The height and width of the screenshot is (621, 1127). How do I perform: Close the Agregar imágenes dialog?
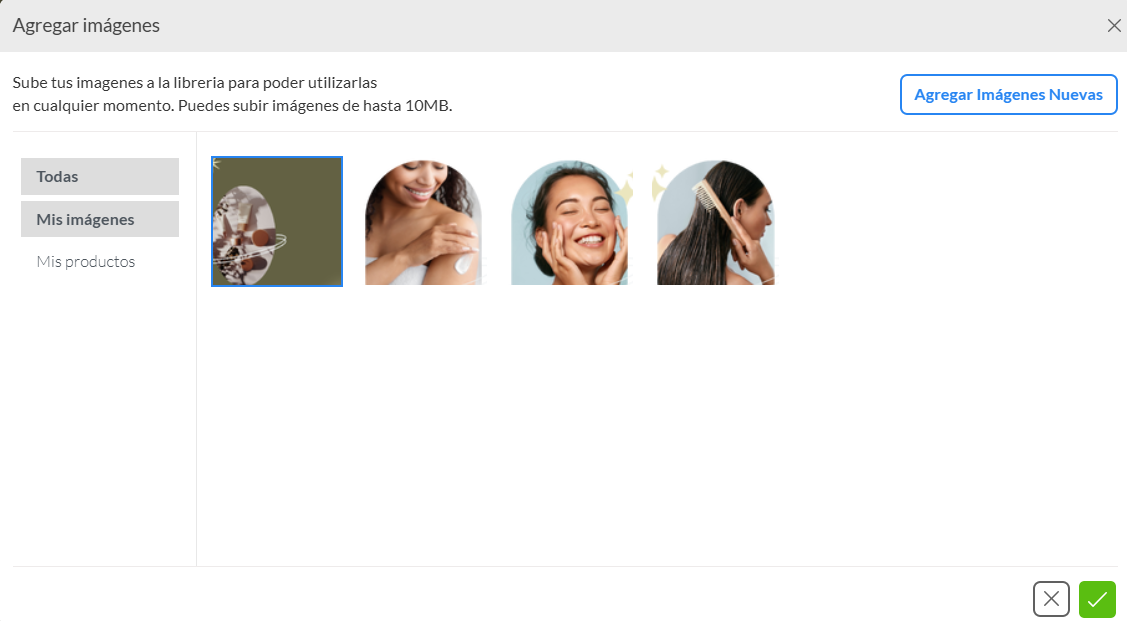click(x=1113, y=26)
